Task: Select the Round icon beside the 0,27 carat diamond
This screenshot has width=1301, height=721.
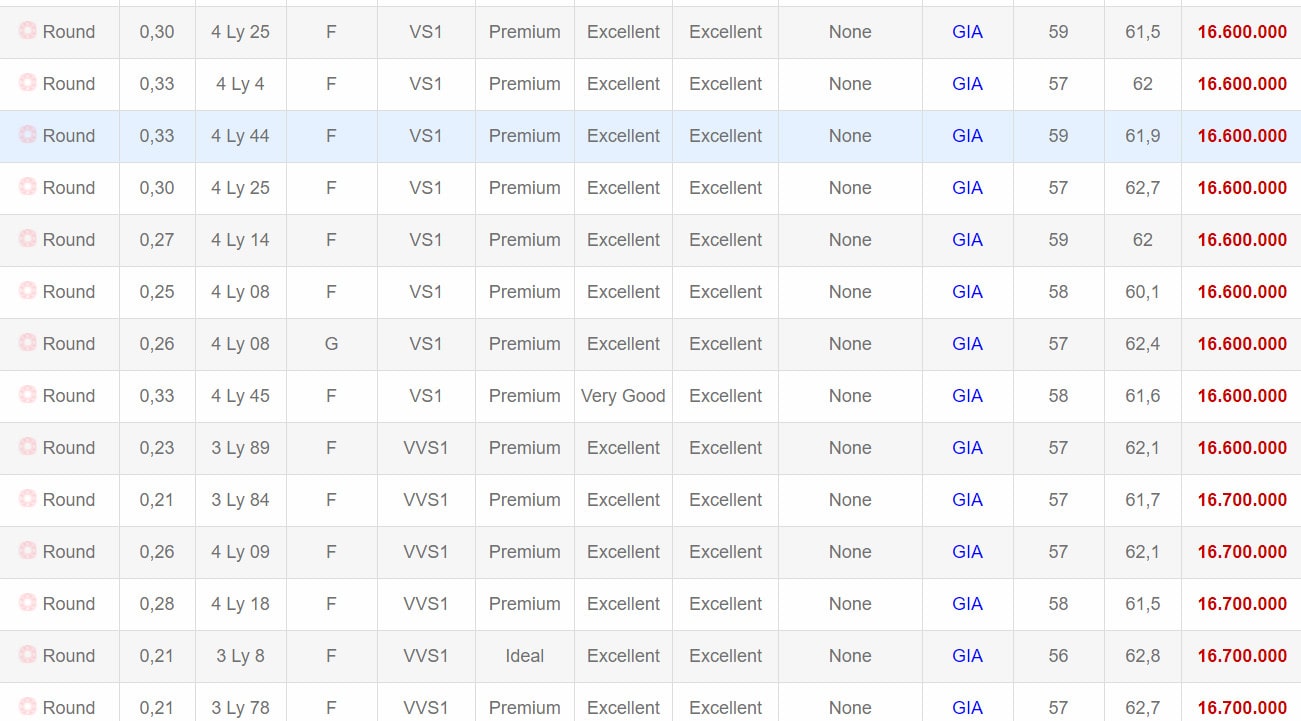Action: [28, 238]
